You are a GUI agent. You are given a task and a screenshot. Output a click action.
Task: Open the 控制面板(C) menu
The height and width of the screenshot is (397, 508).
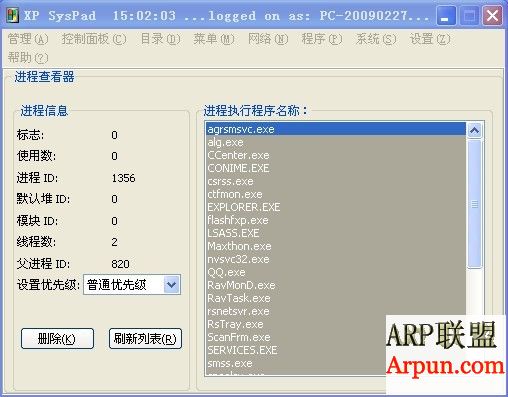(x=94, y=39)
